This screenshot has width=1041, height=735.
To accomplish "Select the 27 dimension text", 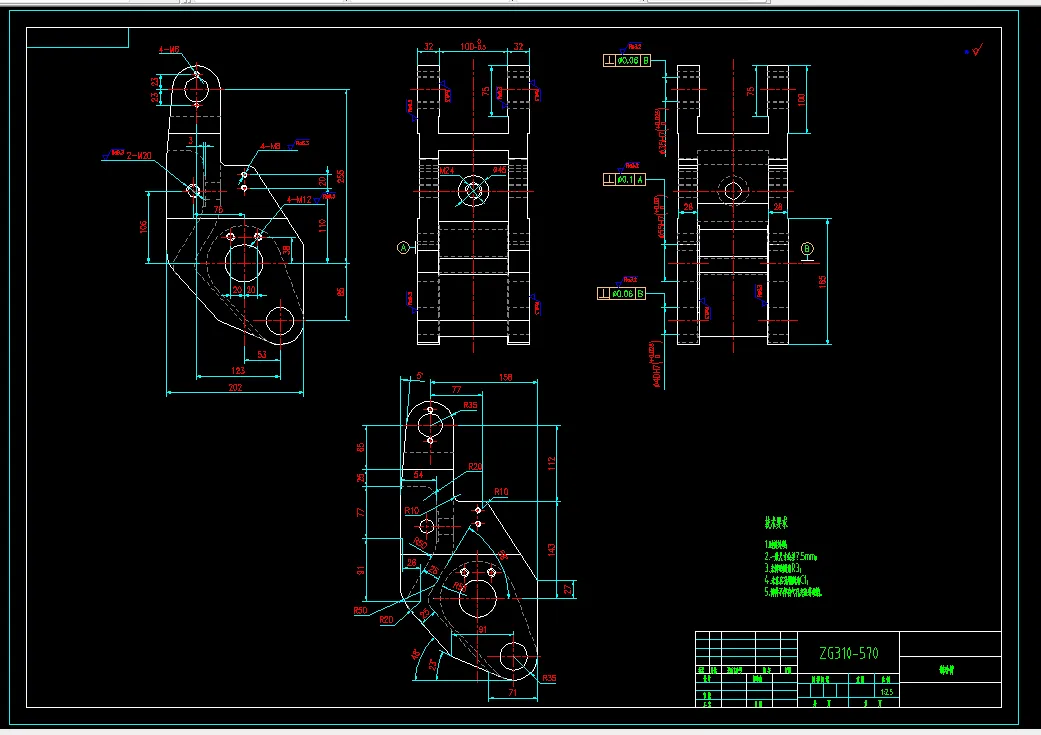I will 568,589.
